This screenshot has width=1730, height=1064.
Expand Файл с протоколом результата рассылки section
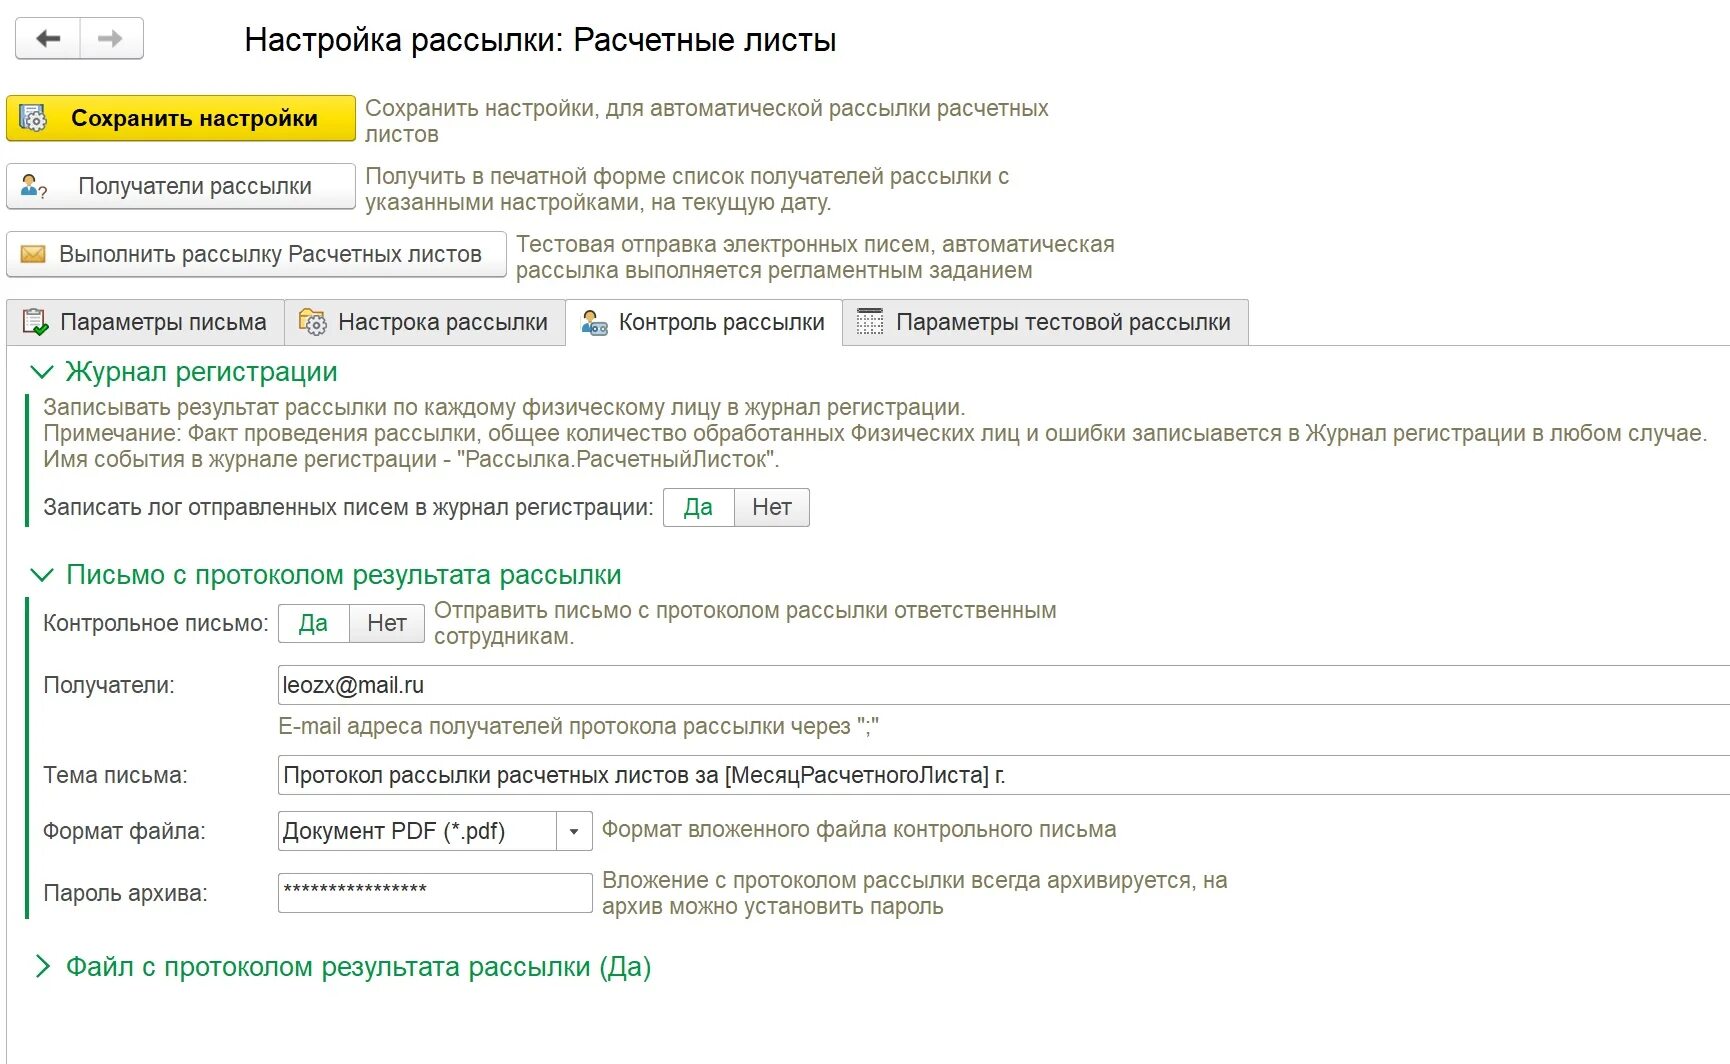click(42, 966)
